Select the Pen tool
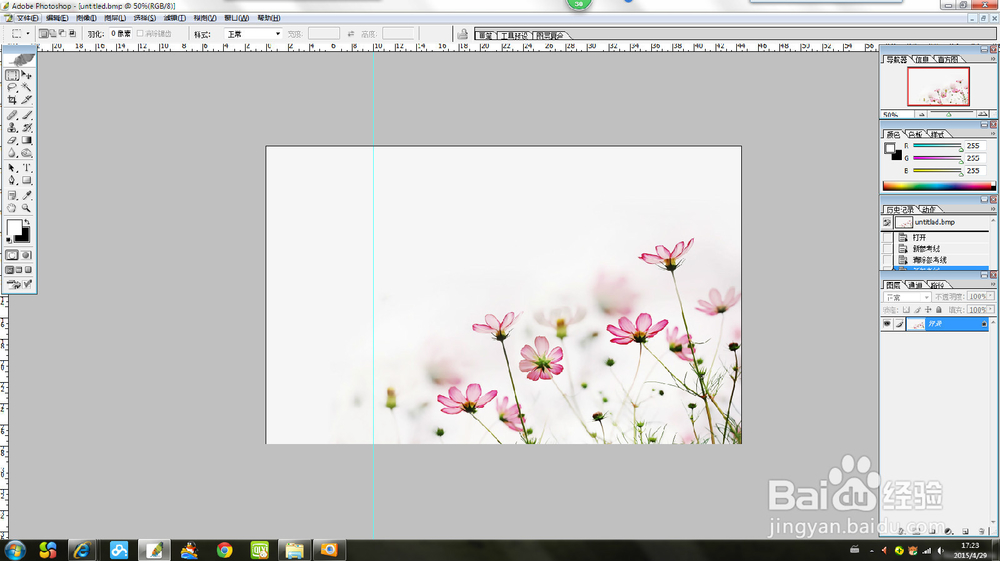The width and height of the screenshot is (1000, 561). coord(12,180)
